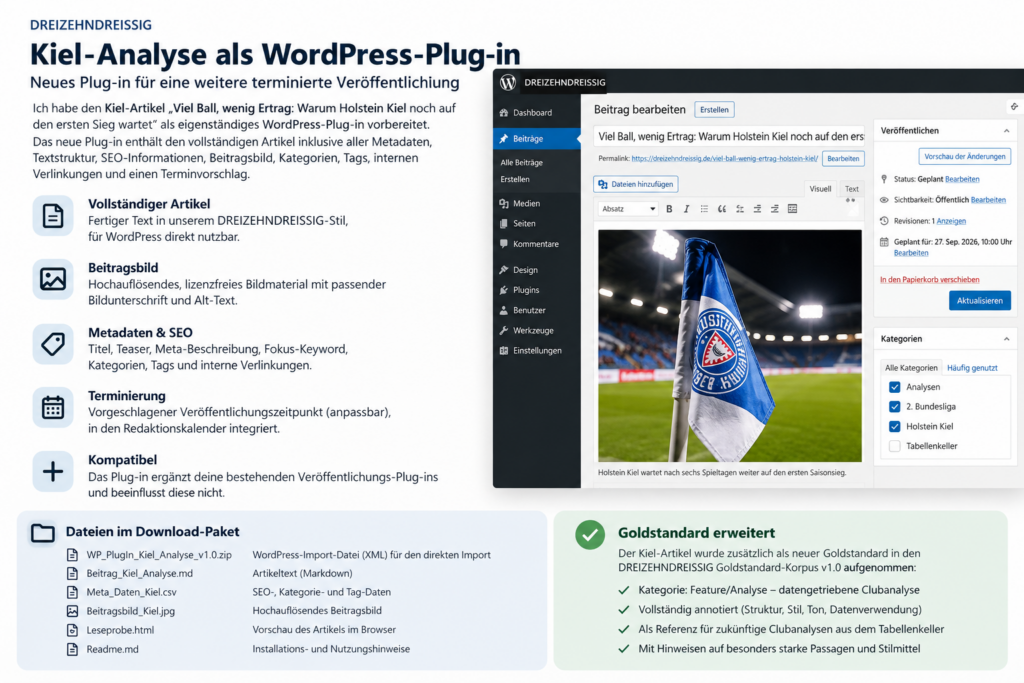
Task: Click the WordPress logo in the admin bar
Action: click(x=508, y=82)
